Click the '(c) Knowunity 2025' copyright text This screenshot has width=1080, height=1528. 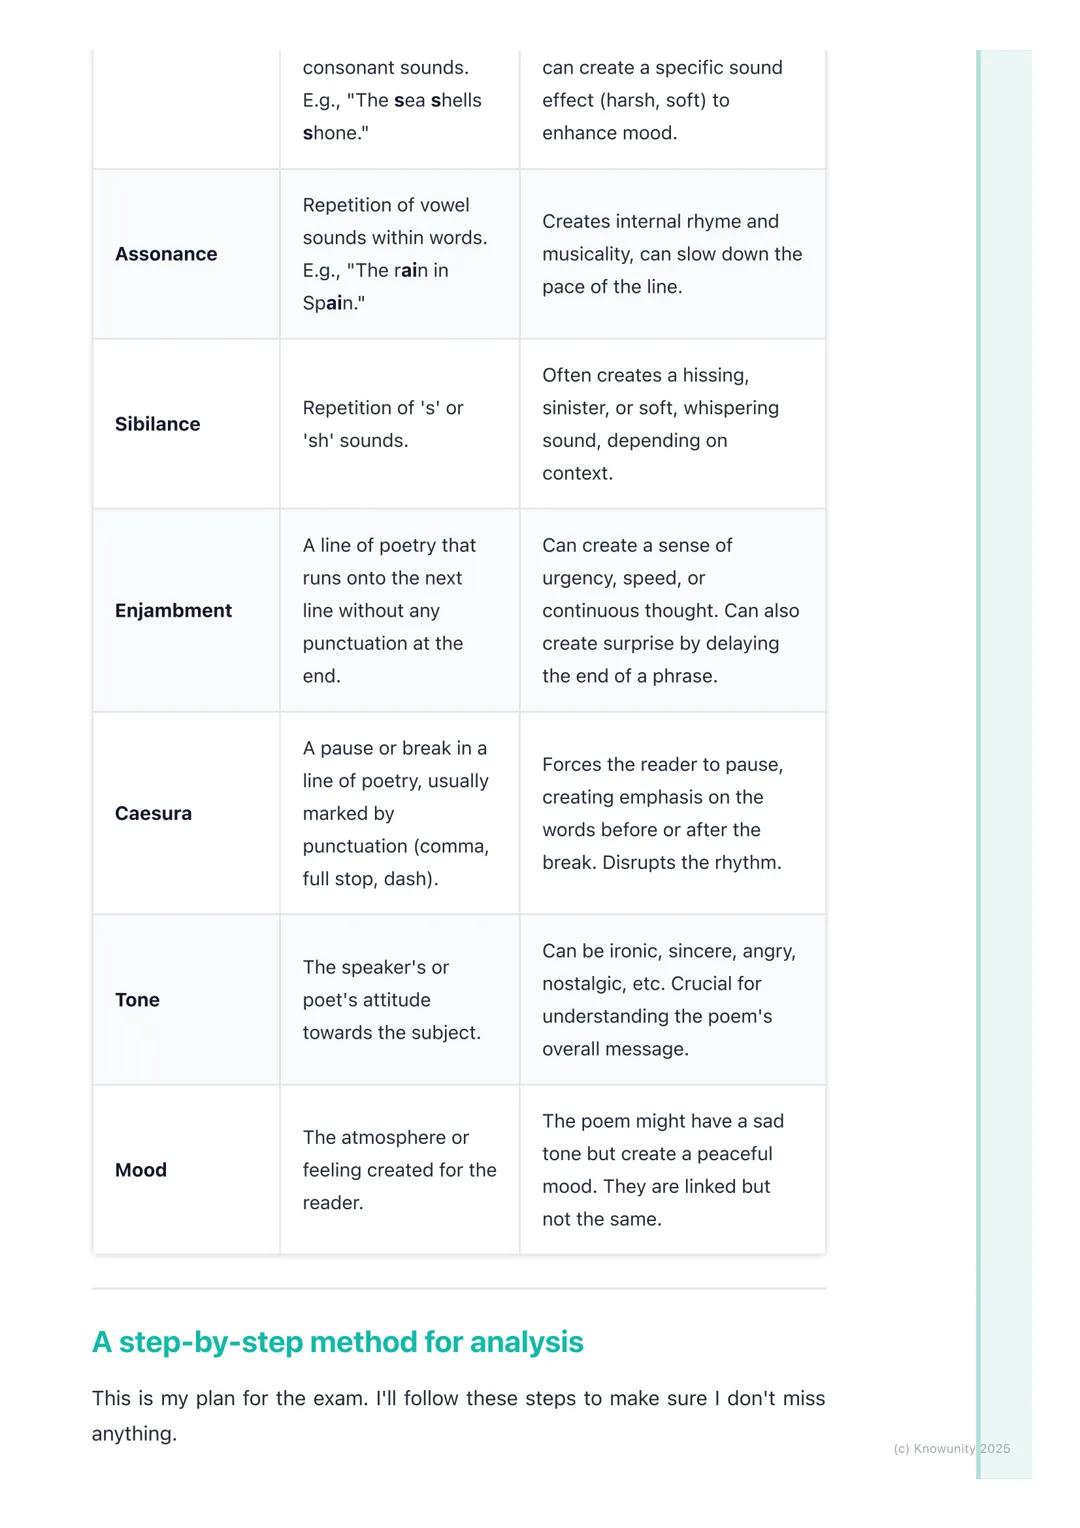click(x=951, y=1449)
